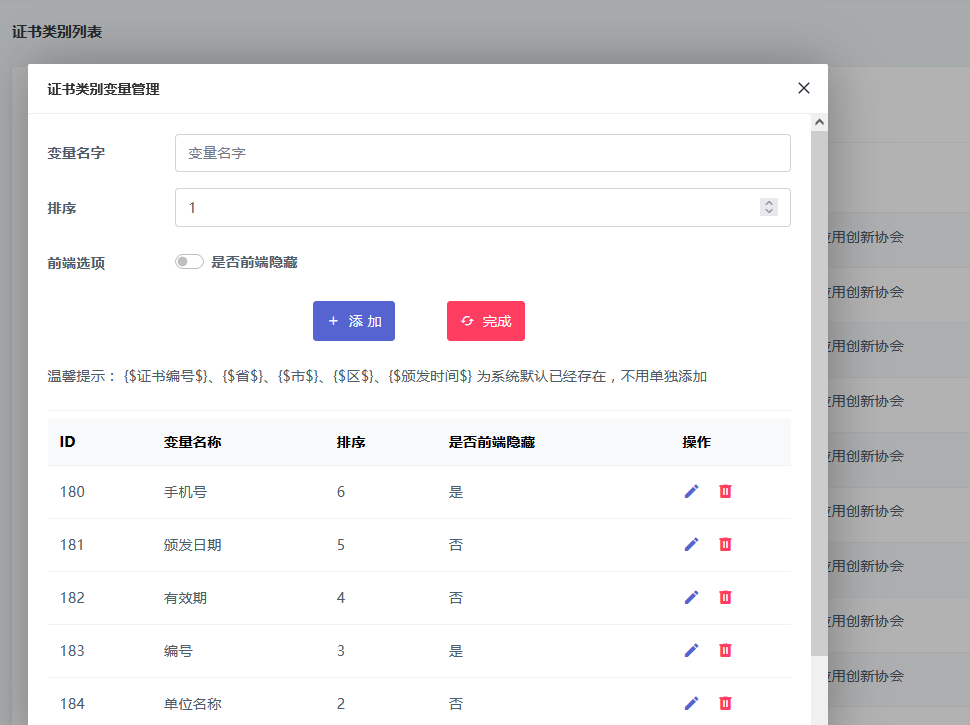Click the 是否前端隐藏 column header
The image size is (970, 725).
[x=492, y=442]
